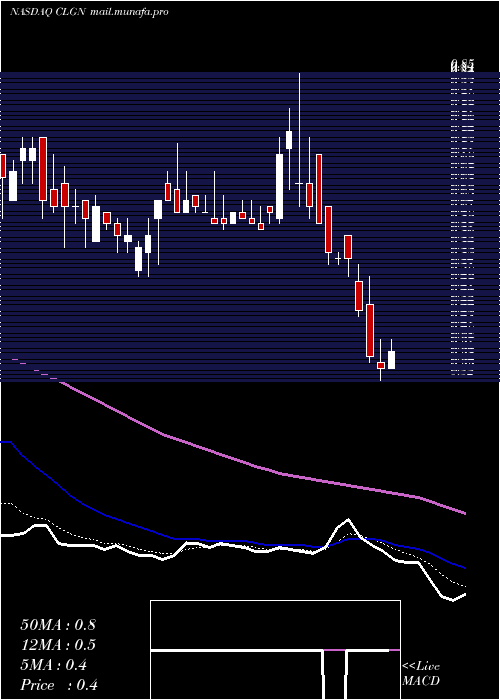Click the tall red candle at far left
Screen dimensions: 500x700
[x=43, y=169]
